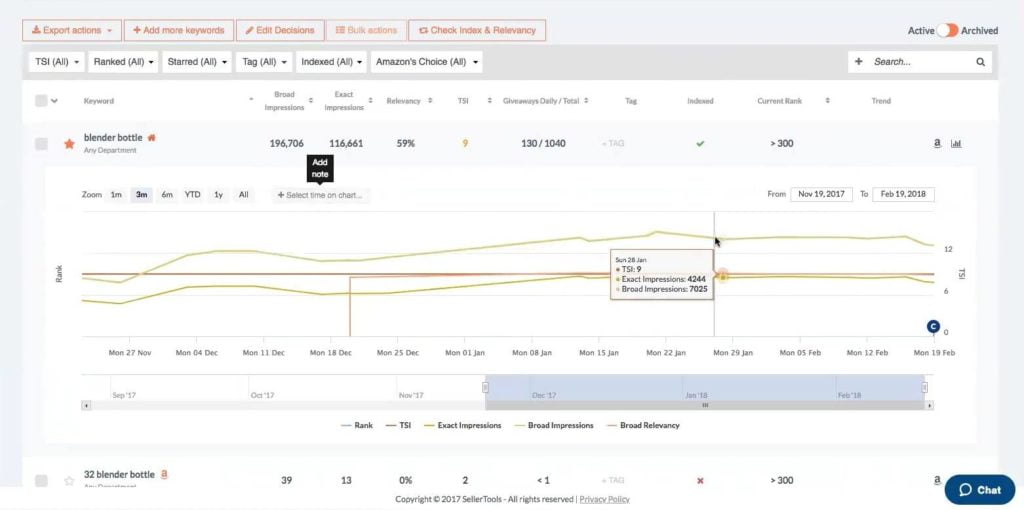Check the select-all keywords checkbox

[x=41, y=101]
